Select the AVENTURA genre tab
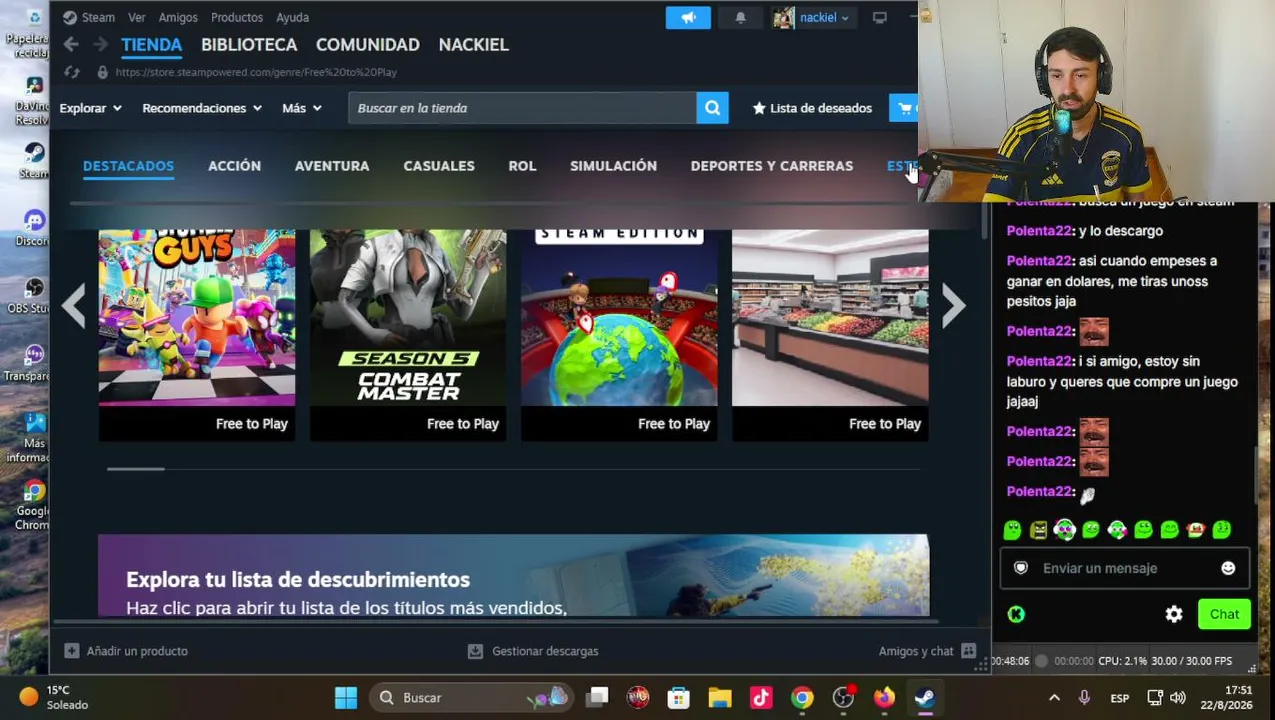Viewport: 1275px width, 720px height. 332,166
